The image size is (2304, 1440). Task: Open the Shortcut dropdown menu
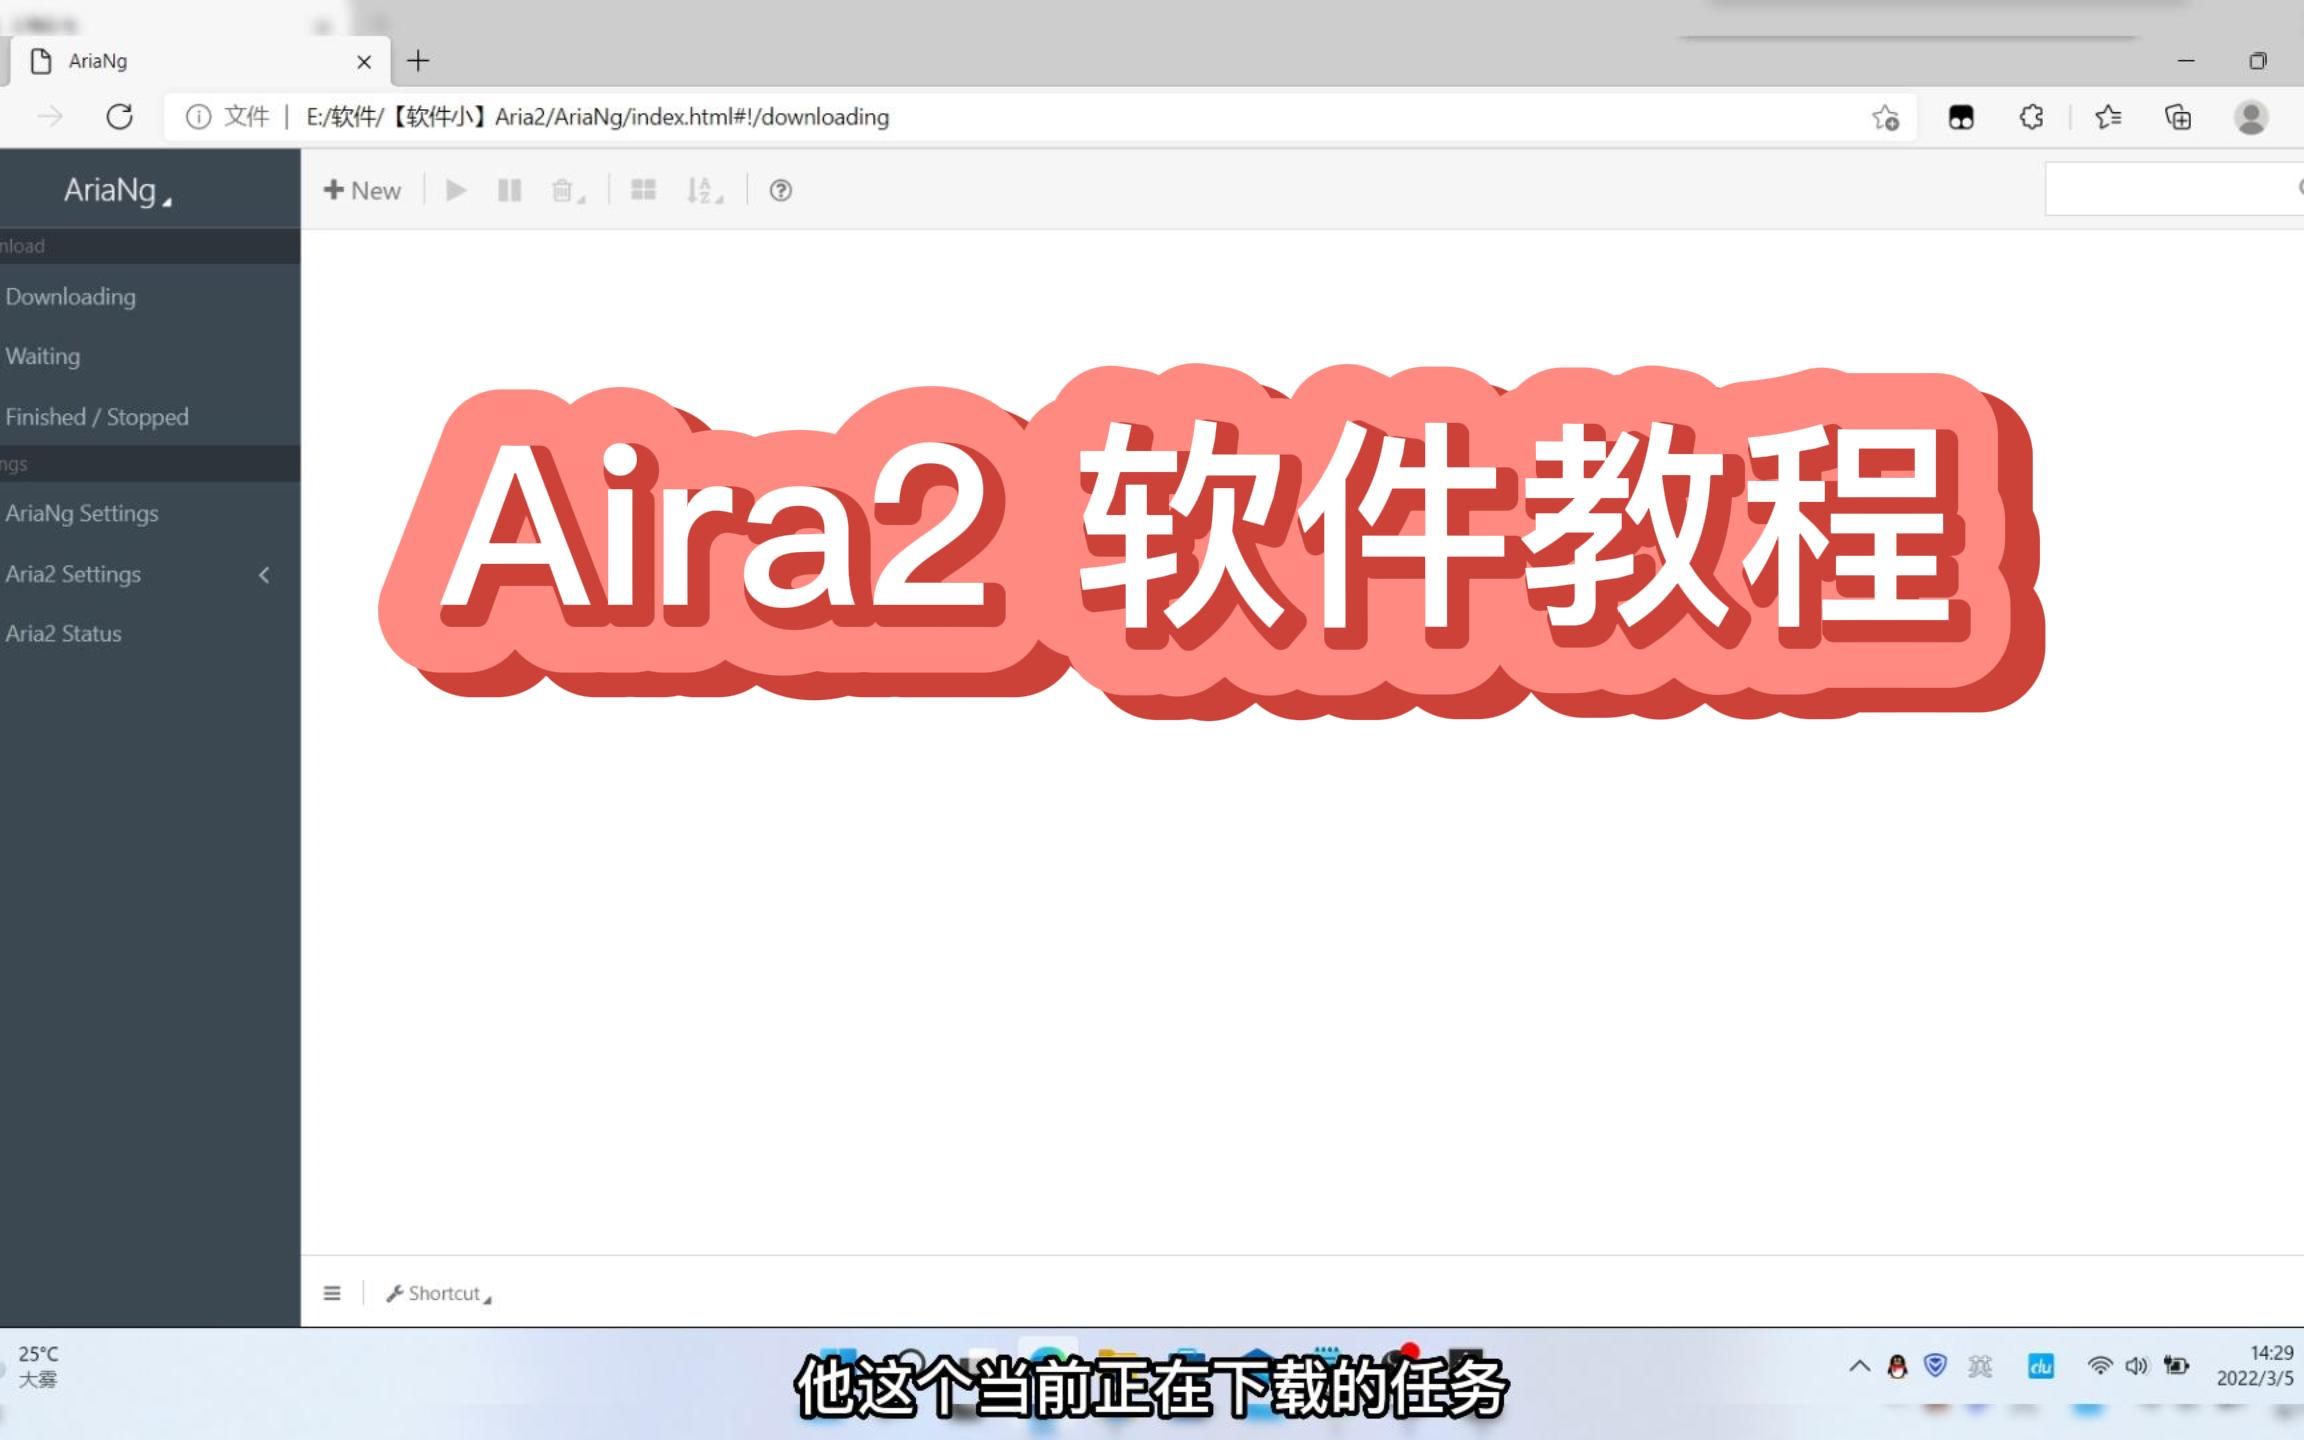pos(439,1293)
